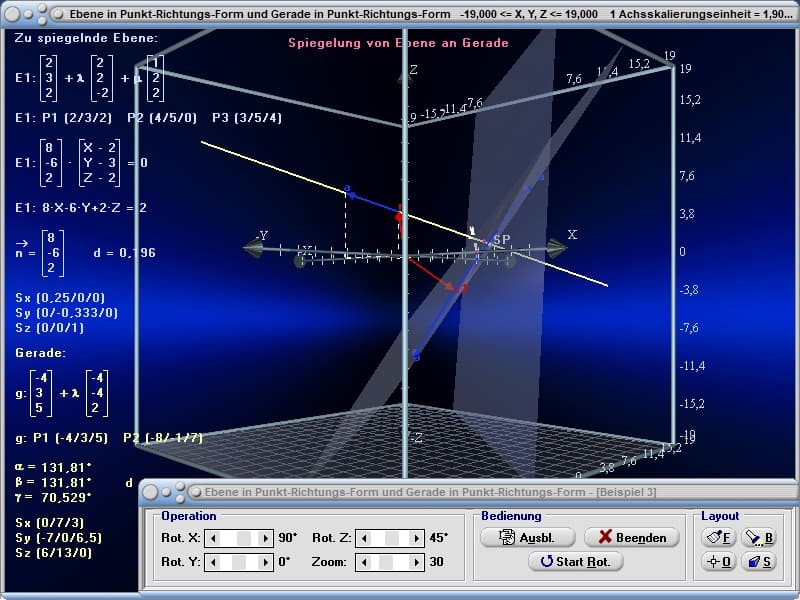800x600 pixels.
Task: Decrease Rot. Y with left arrow
Action: coord(213,562)
